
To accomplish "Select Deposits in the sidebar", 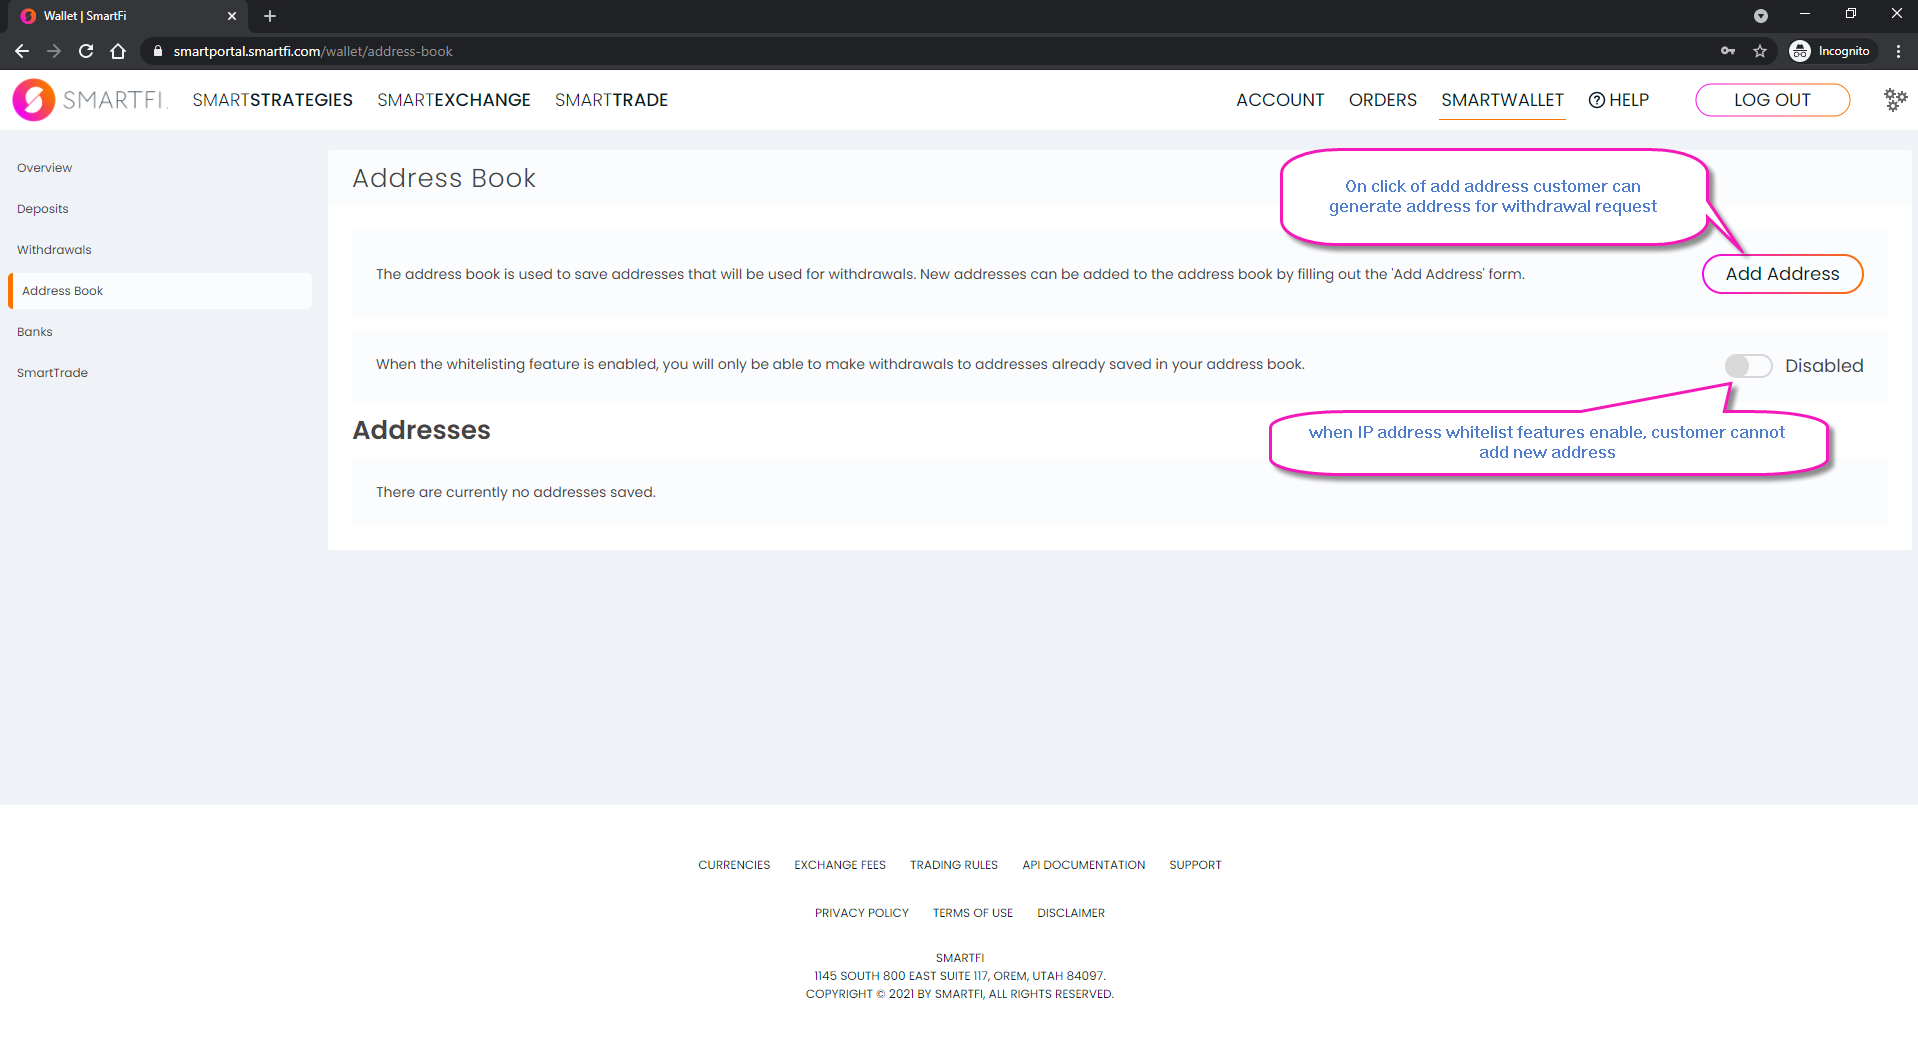I will [43, 209].
